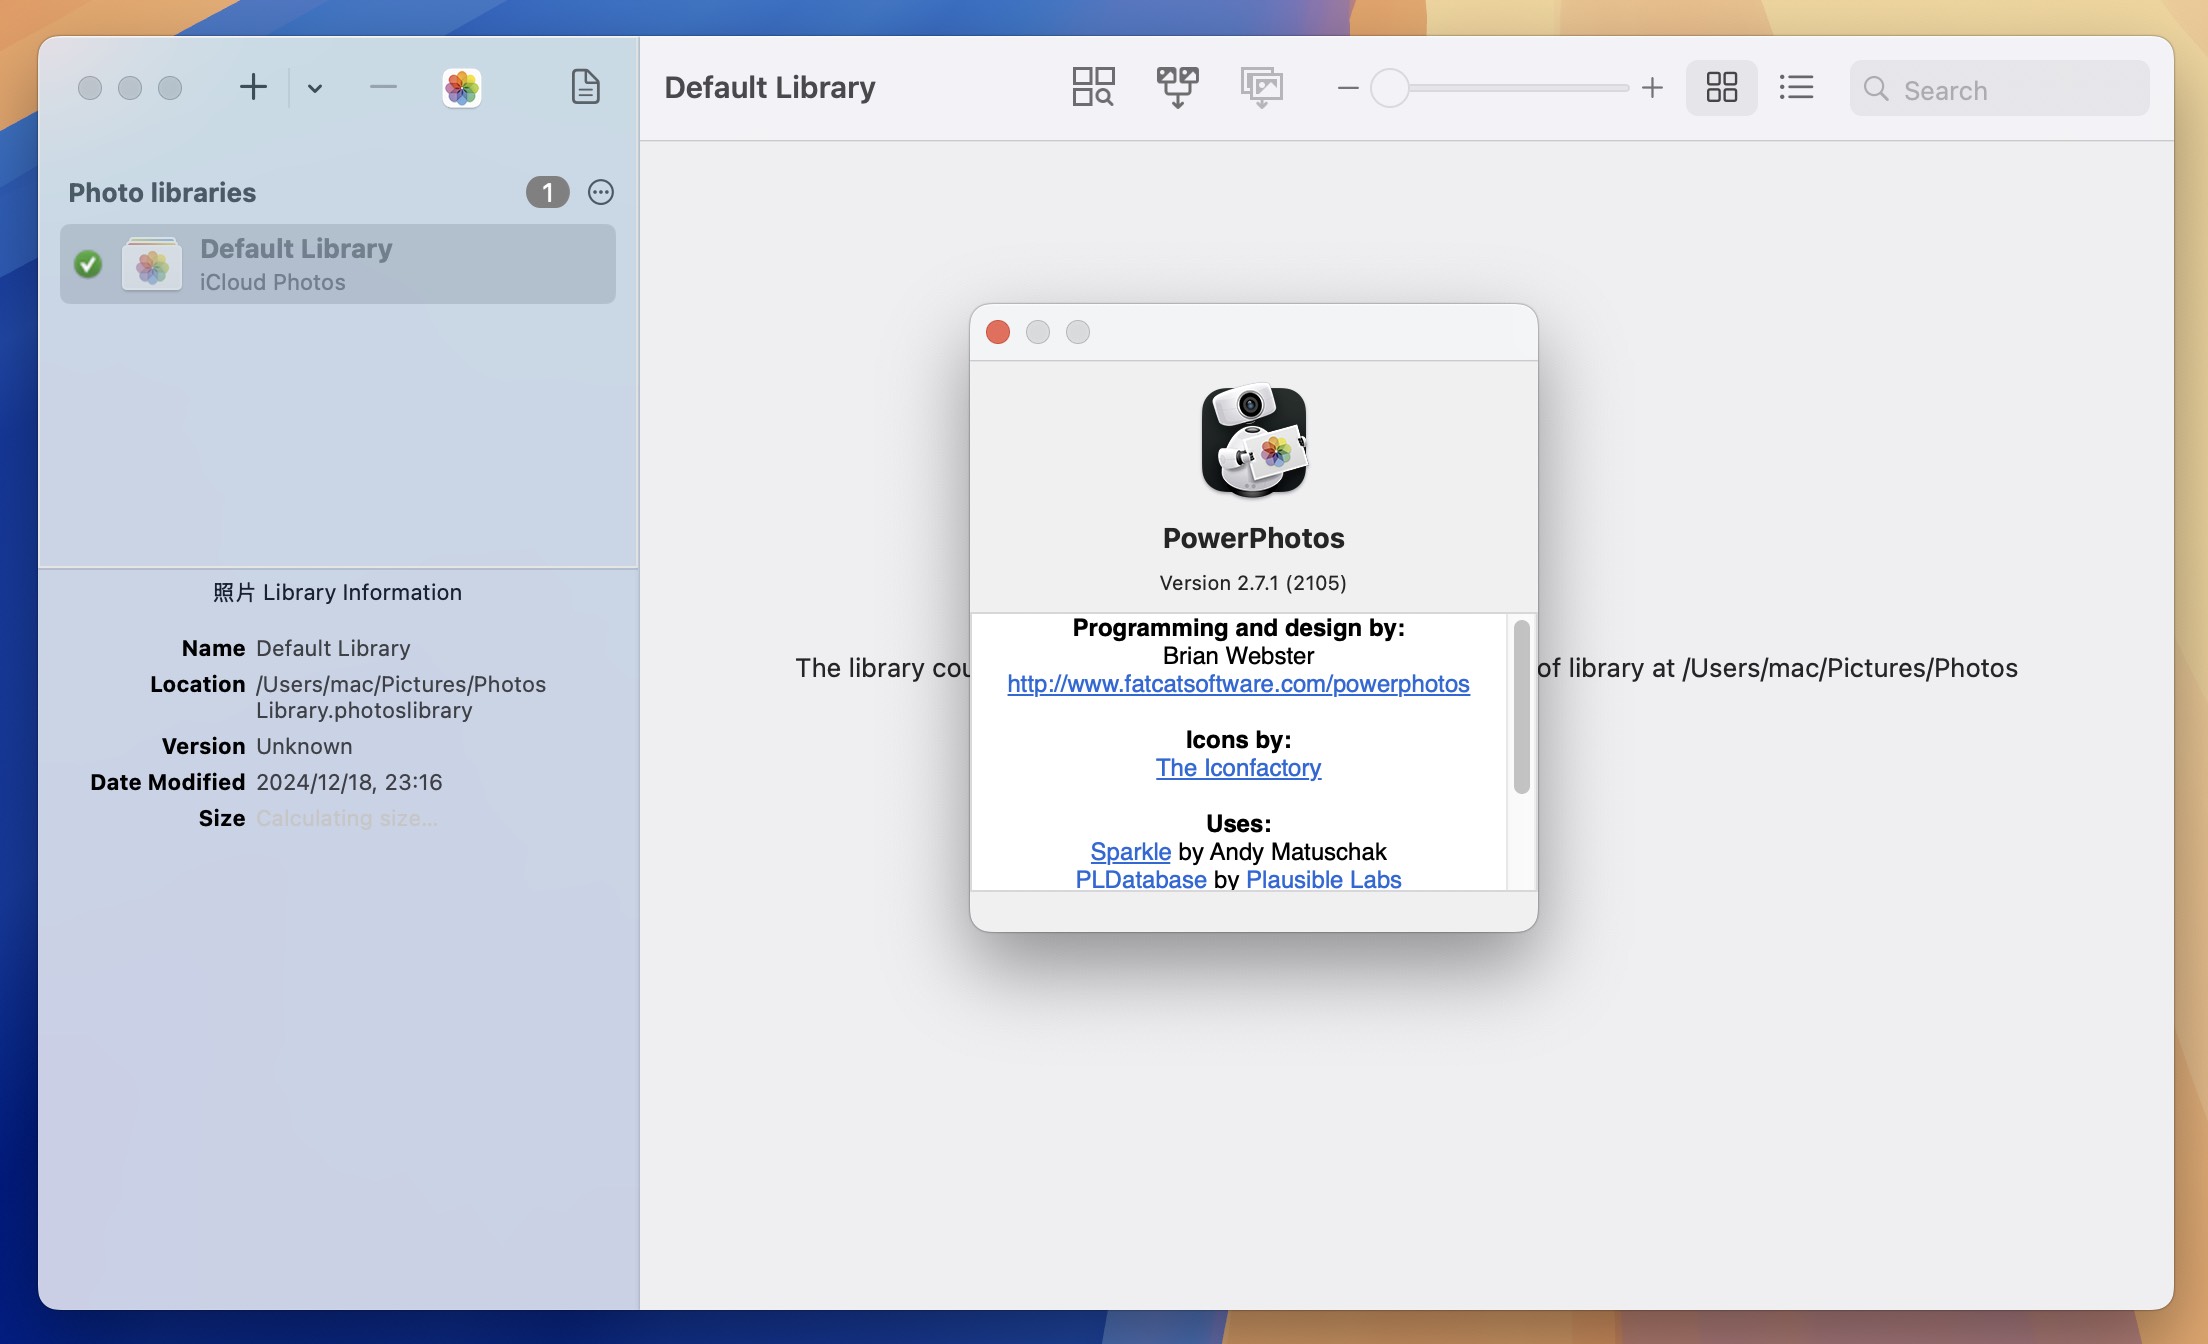Open the Plausible Labs link
2208x1344 pixels.
click(x=1323, y=879)
